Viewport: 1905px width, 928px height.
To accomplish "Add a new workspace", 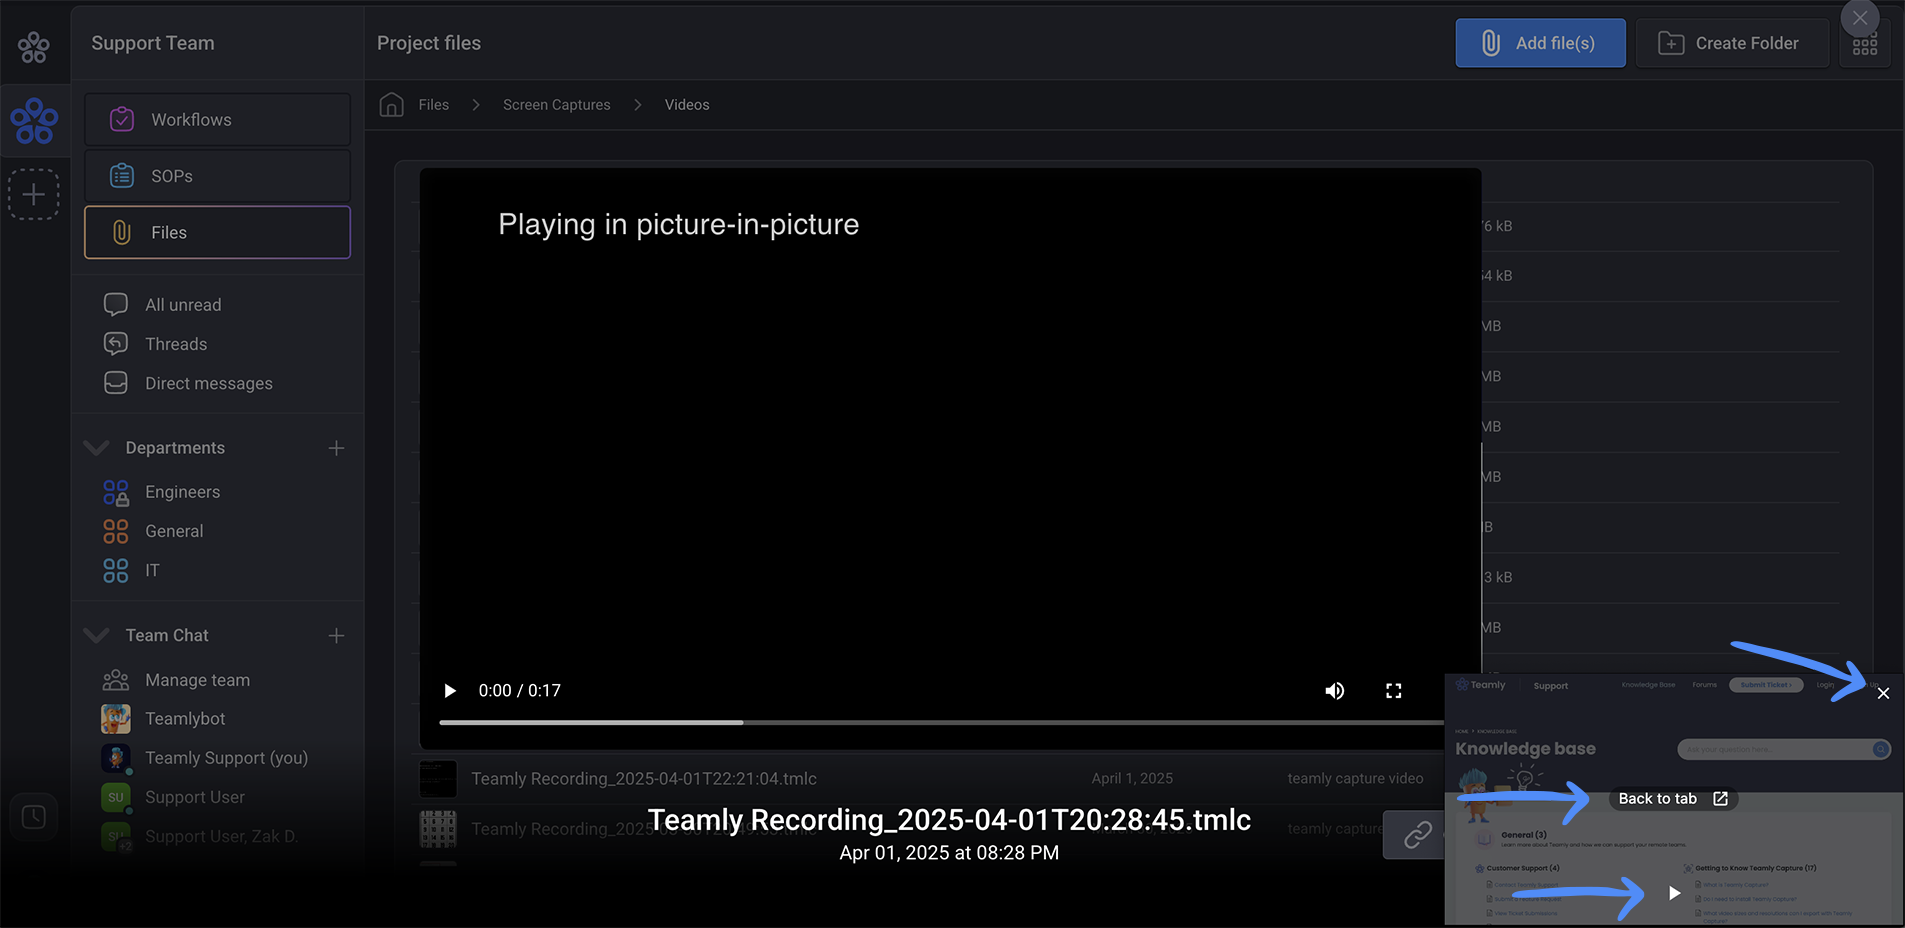I will (x=34, y=194).
